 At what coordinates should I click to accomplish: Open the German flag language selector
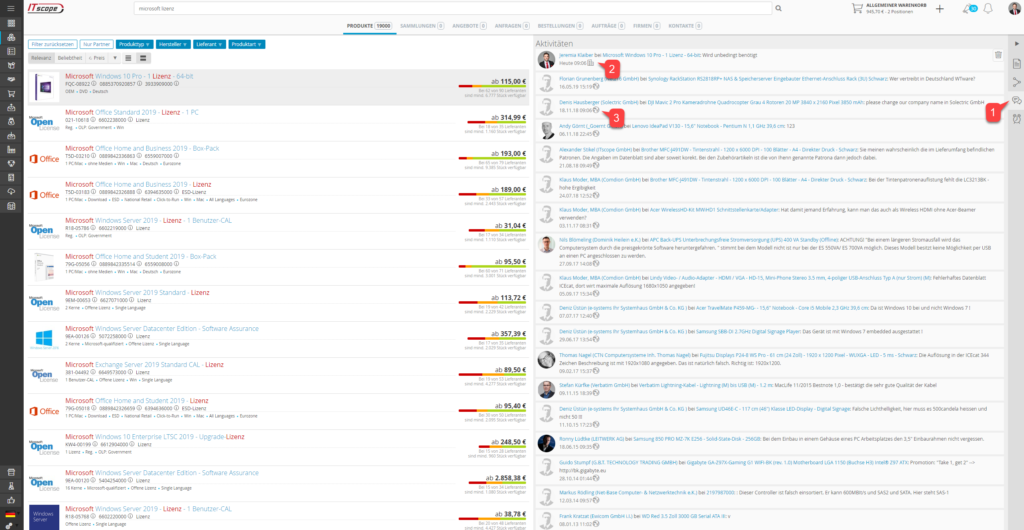click(x=11, y=514)
